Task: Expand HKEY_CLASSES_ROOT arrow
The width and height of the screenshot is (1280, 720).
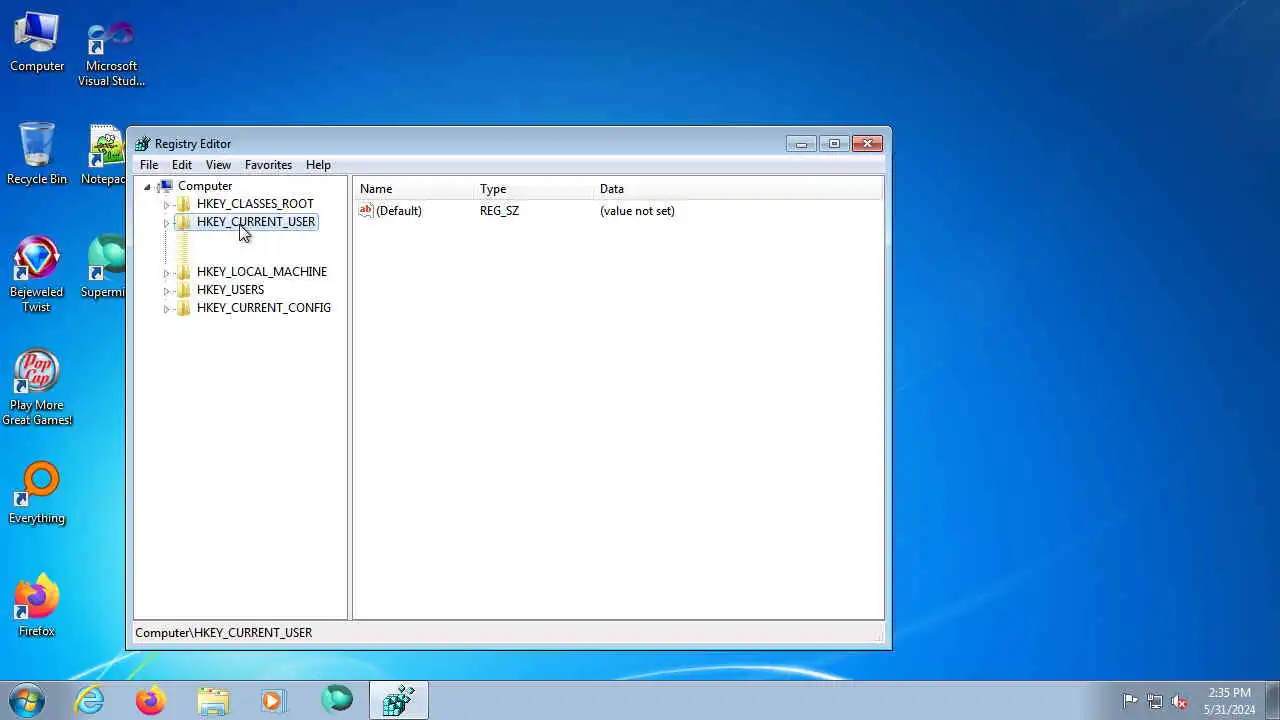Action: pyautogui.click(x=167, y=205)
